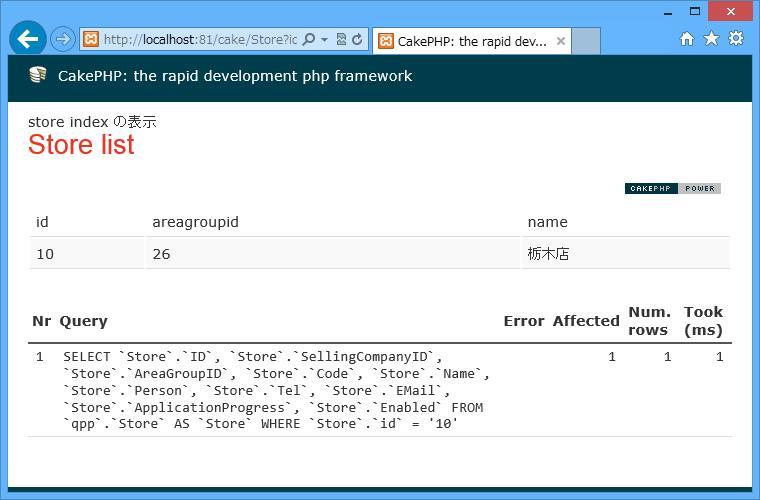Viewport: 760px width, 500px height.
Task: Expand the address bar autocomplete dropdown arrow
Action: (x=324, y=40)
